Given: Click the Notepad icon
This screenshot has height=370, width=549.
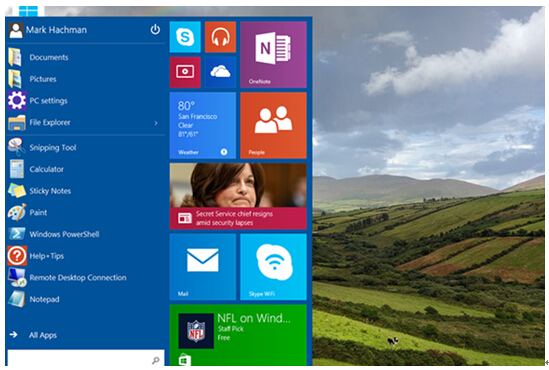Looking at the screenshot, I should coord(17,299).
